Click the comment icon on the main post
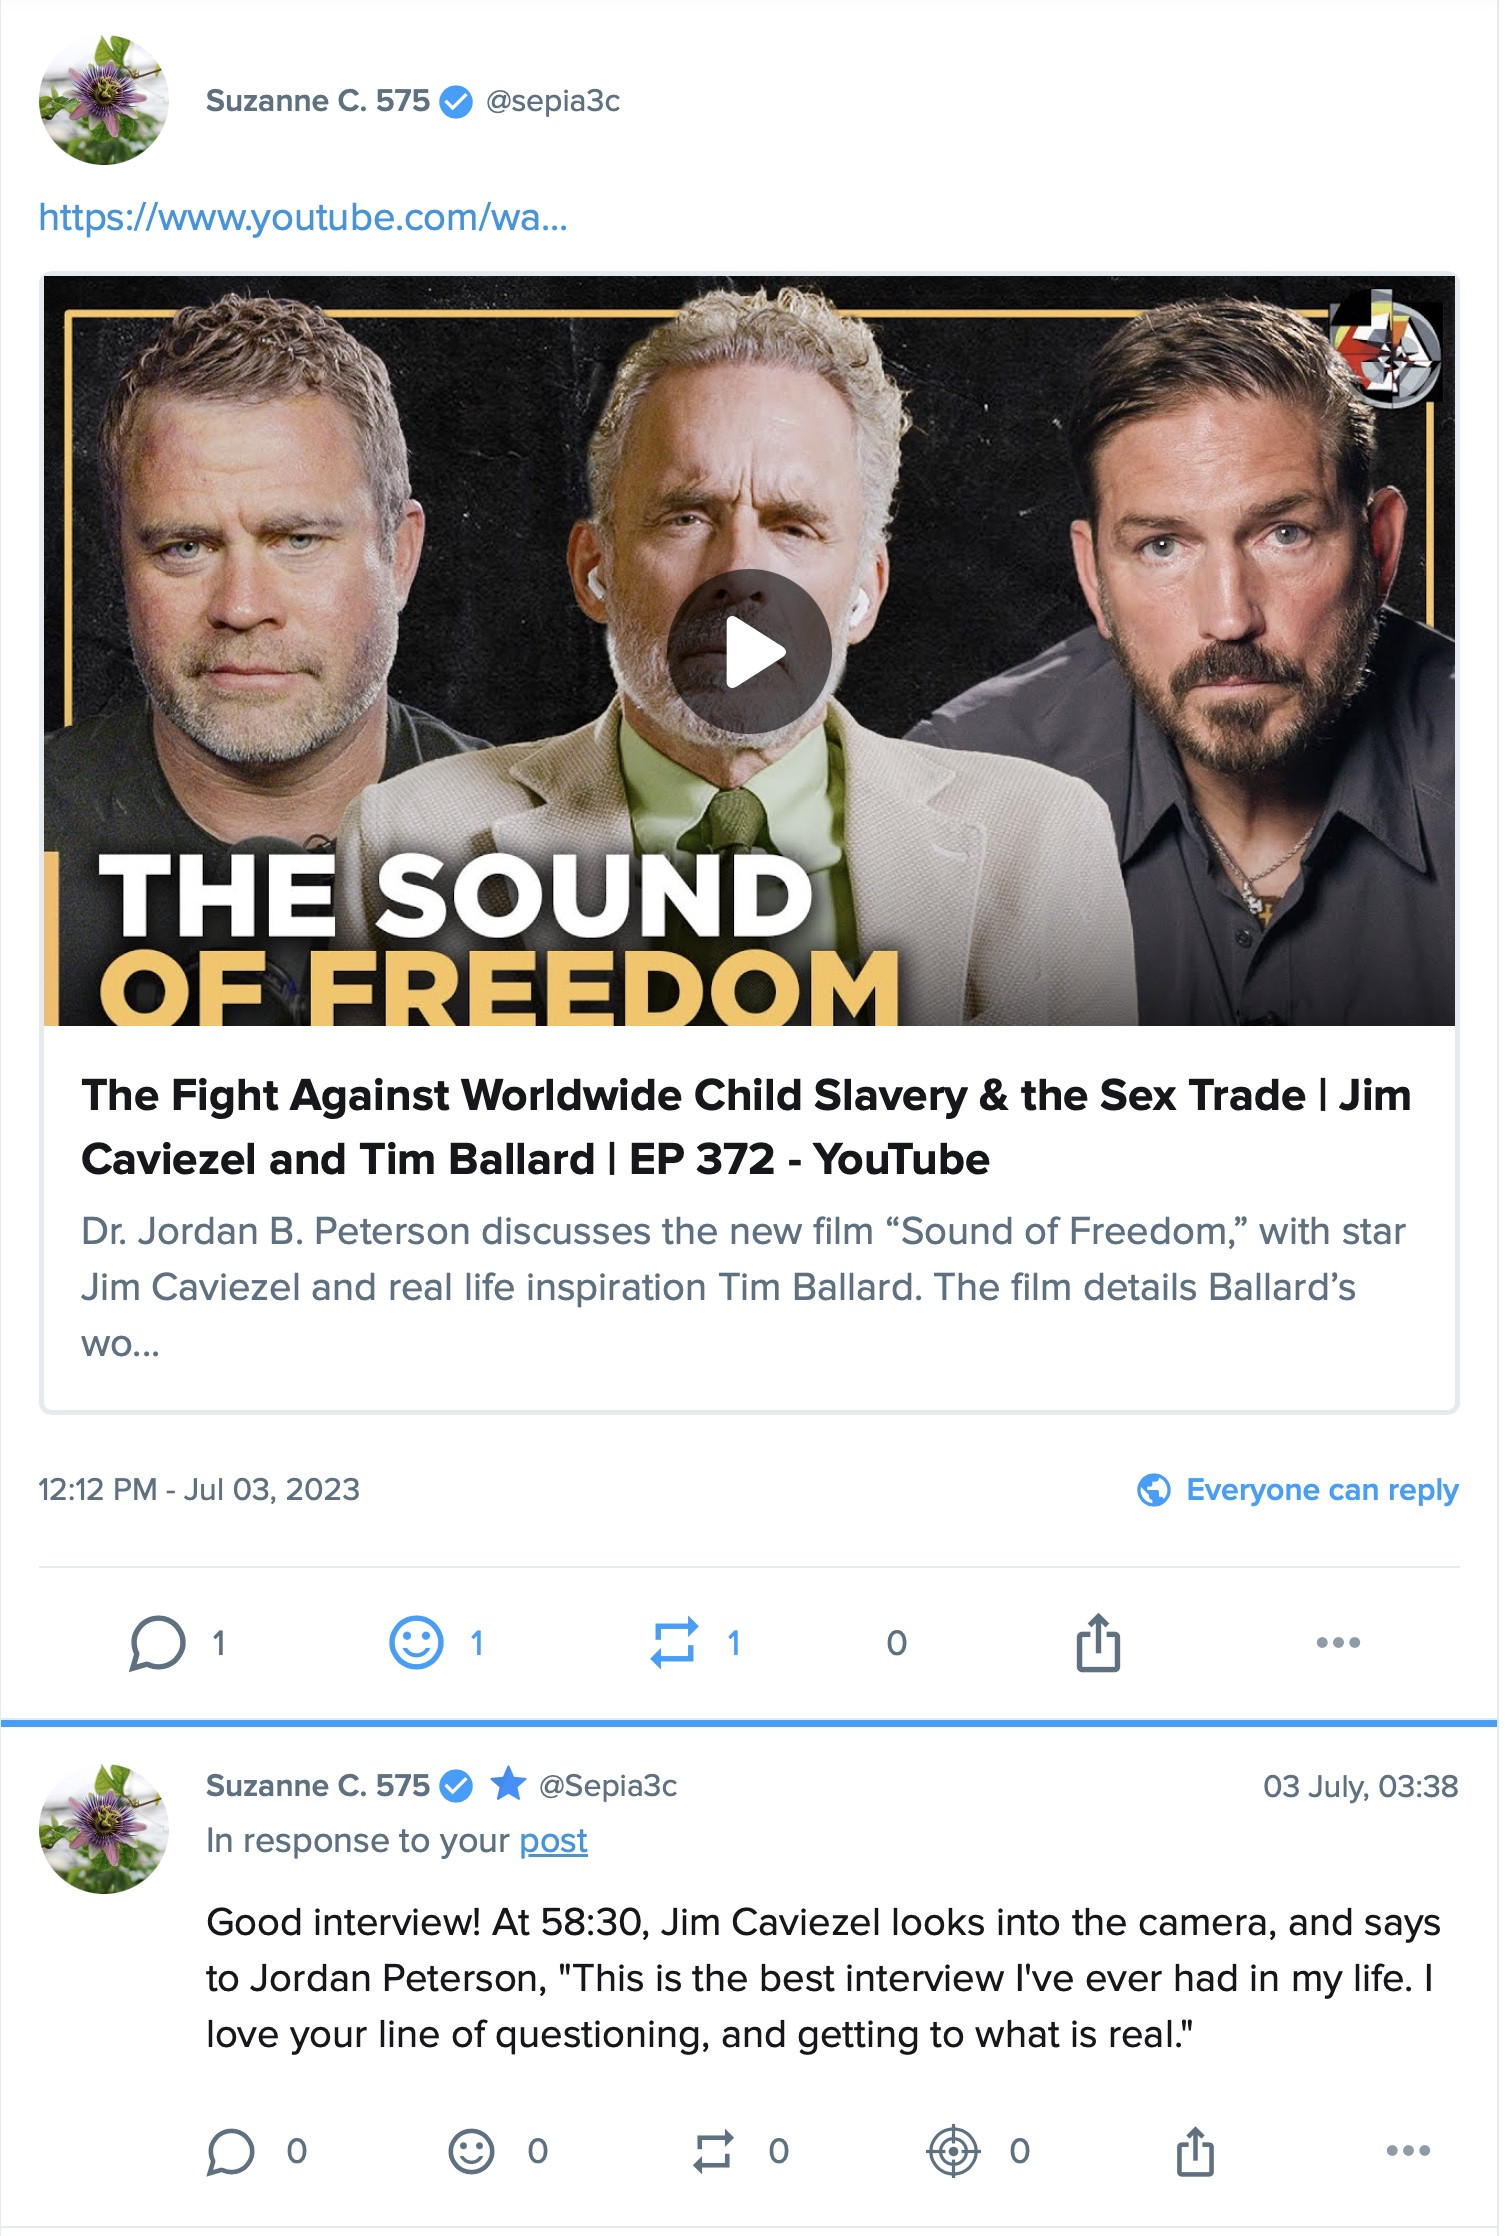Image resolution: width=1512 pixels, height=2236 pixels. [158, 1643]
